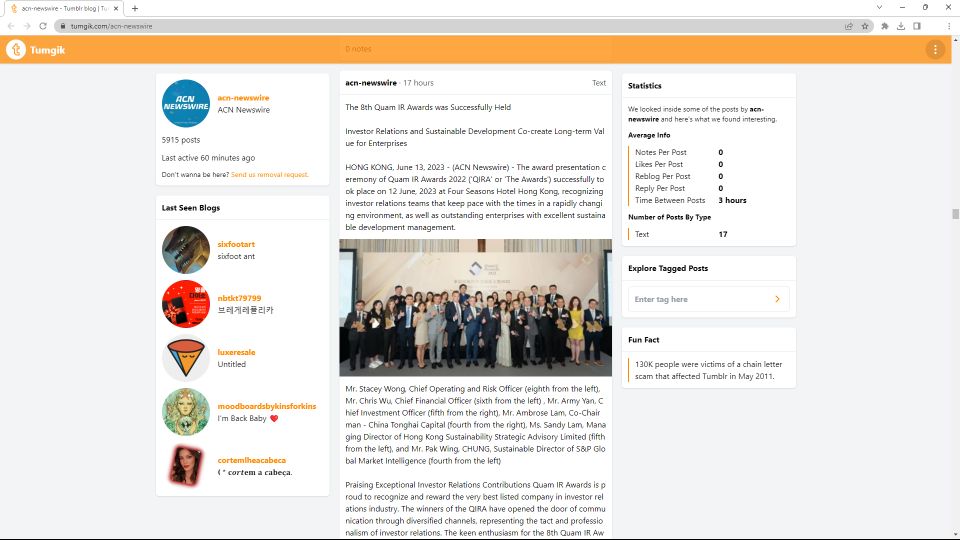Viewport: 960px width, 540px height.
Task: Click Notes Per Post statistic row
Action: coord(679,152)
